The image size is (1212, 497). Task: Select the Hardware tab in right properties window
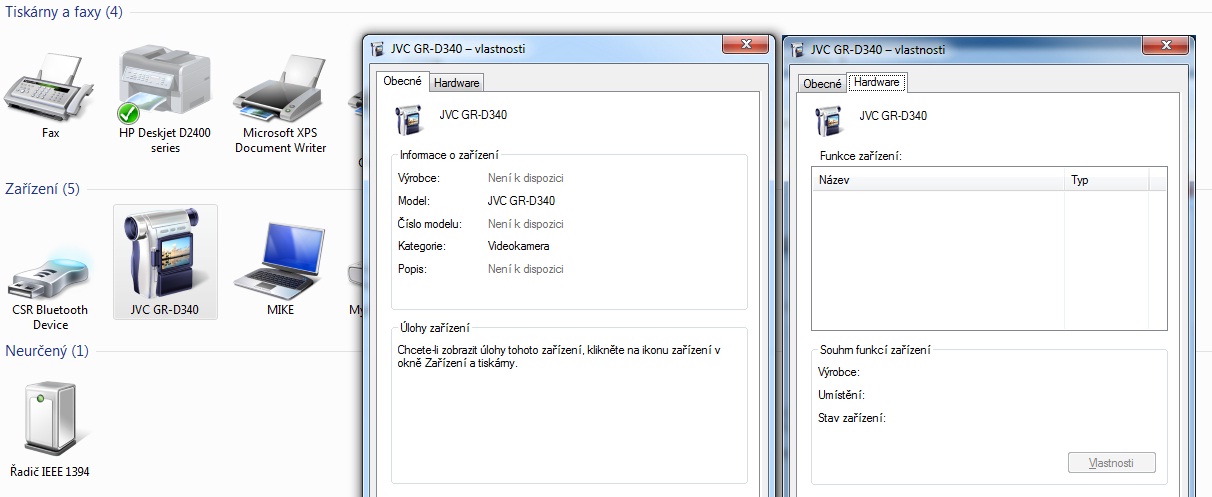tap(877, 82)
